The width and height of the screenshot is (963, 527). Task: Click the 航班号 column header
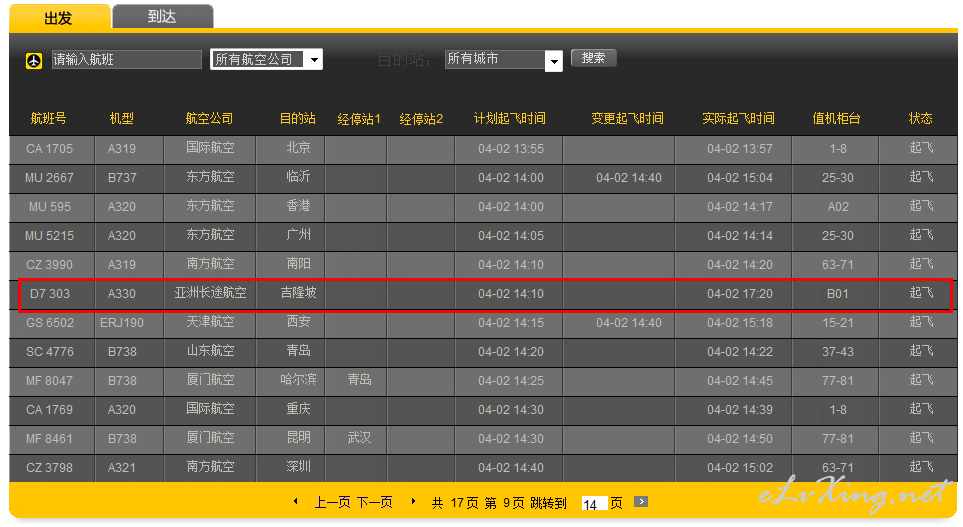click(x=49, y=119)
